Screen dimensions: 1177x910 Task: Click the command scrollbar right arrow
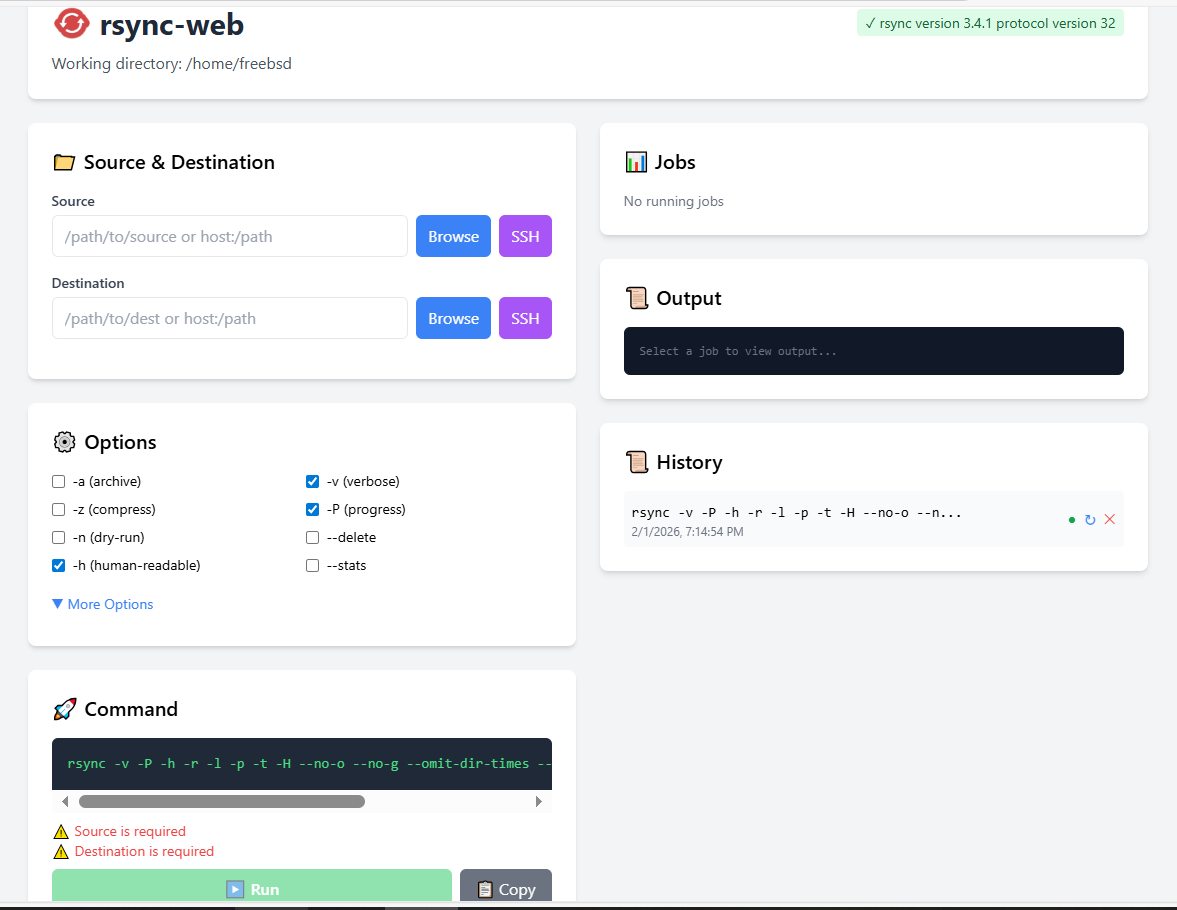538,801
